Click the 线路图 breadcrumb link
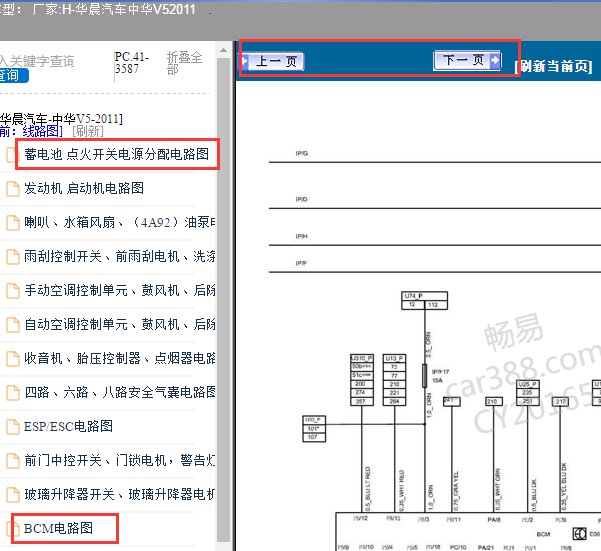Screen dimensions: 601x551 point(42,131)
